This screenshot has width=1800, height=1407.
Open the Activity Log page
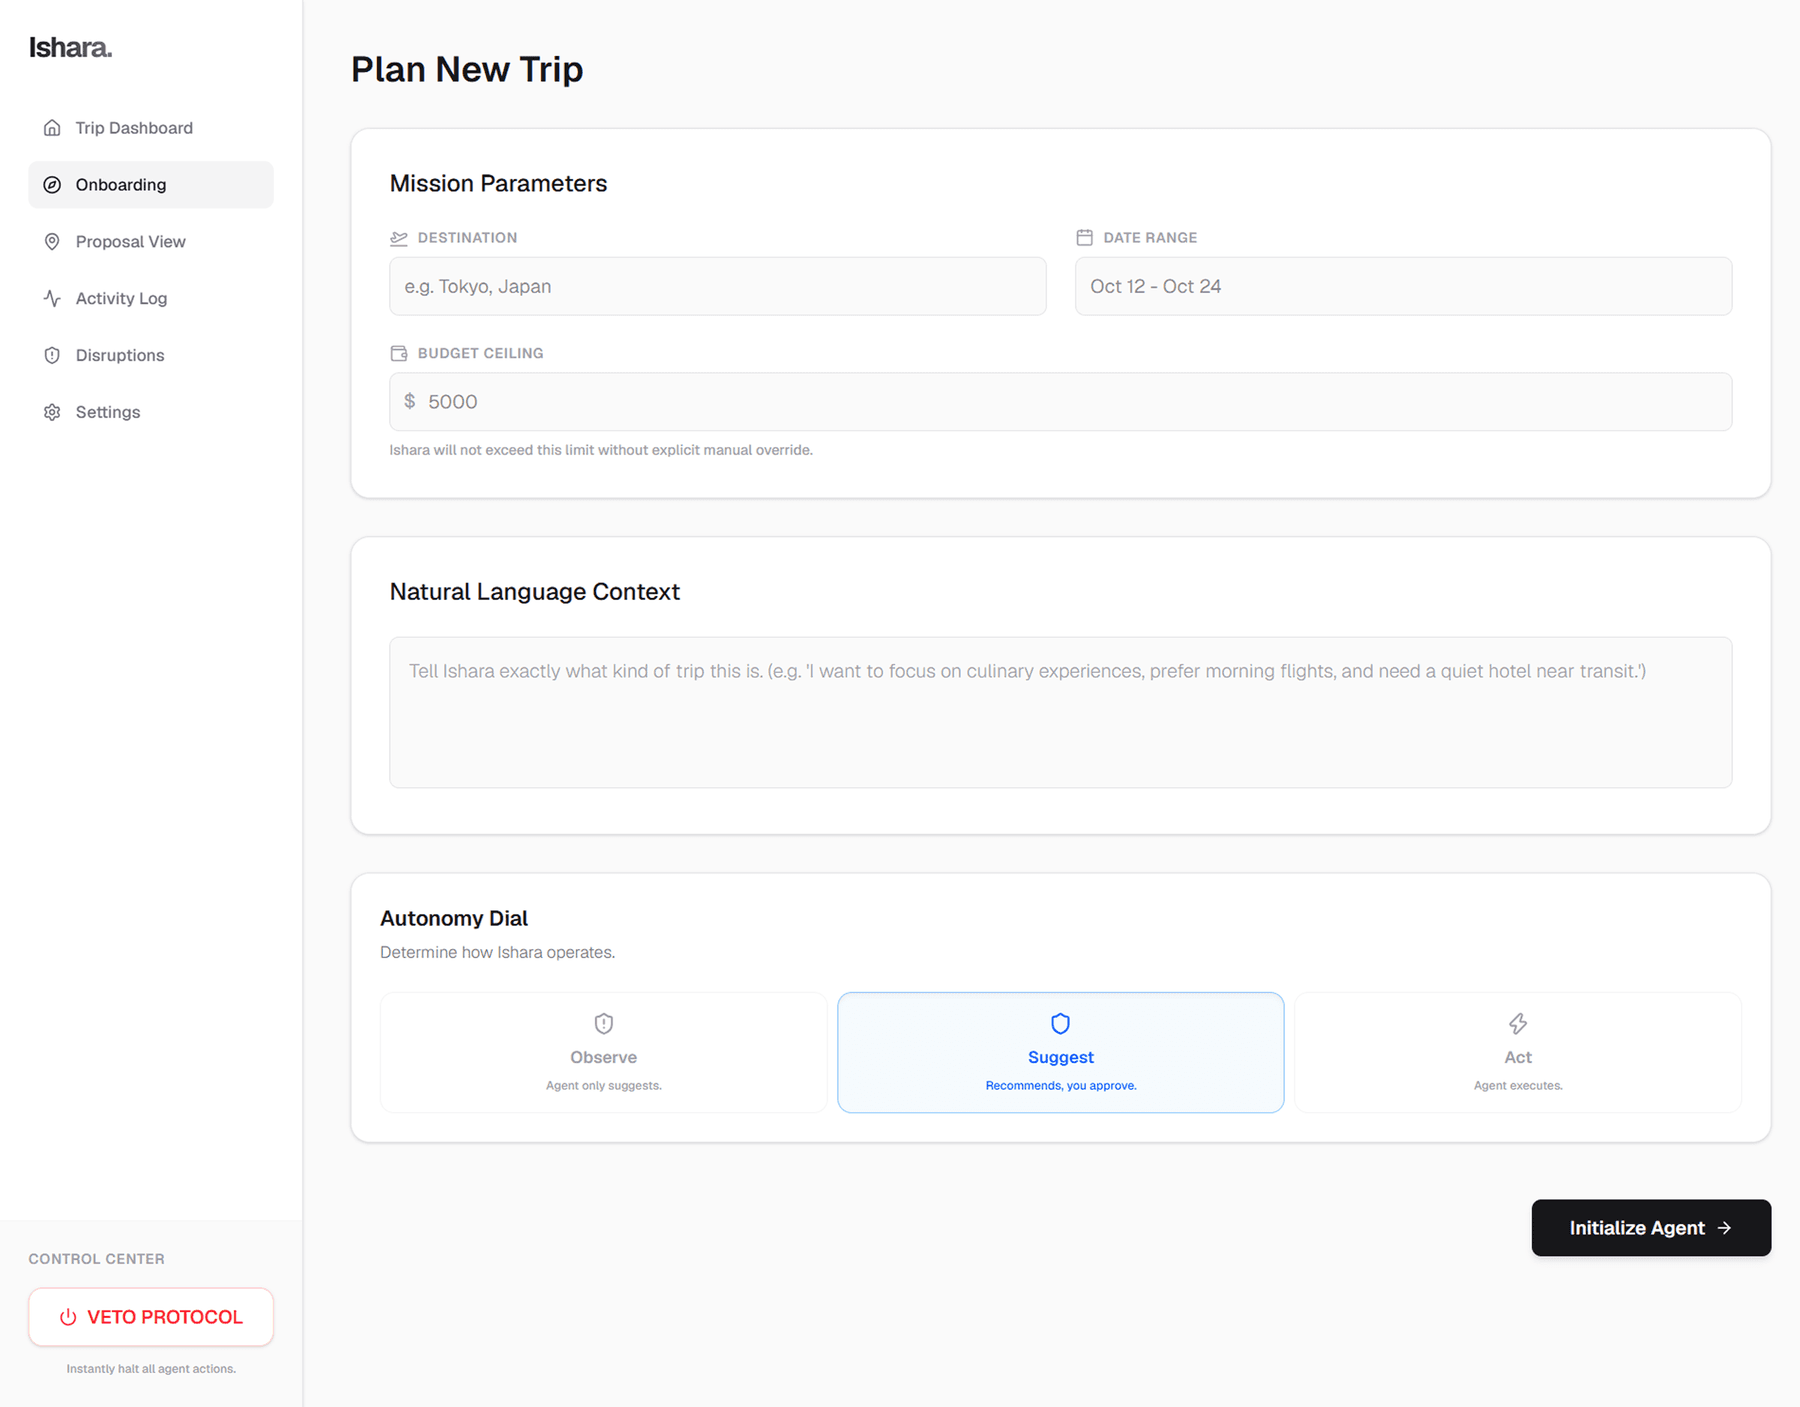(x=151, y=298)
